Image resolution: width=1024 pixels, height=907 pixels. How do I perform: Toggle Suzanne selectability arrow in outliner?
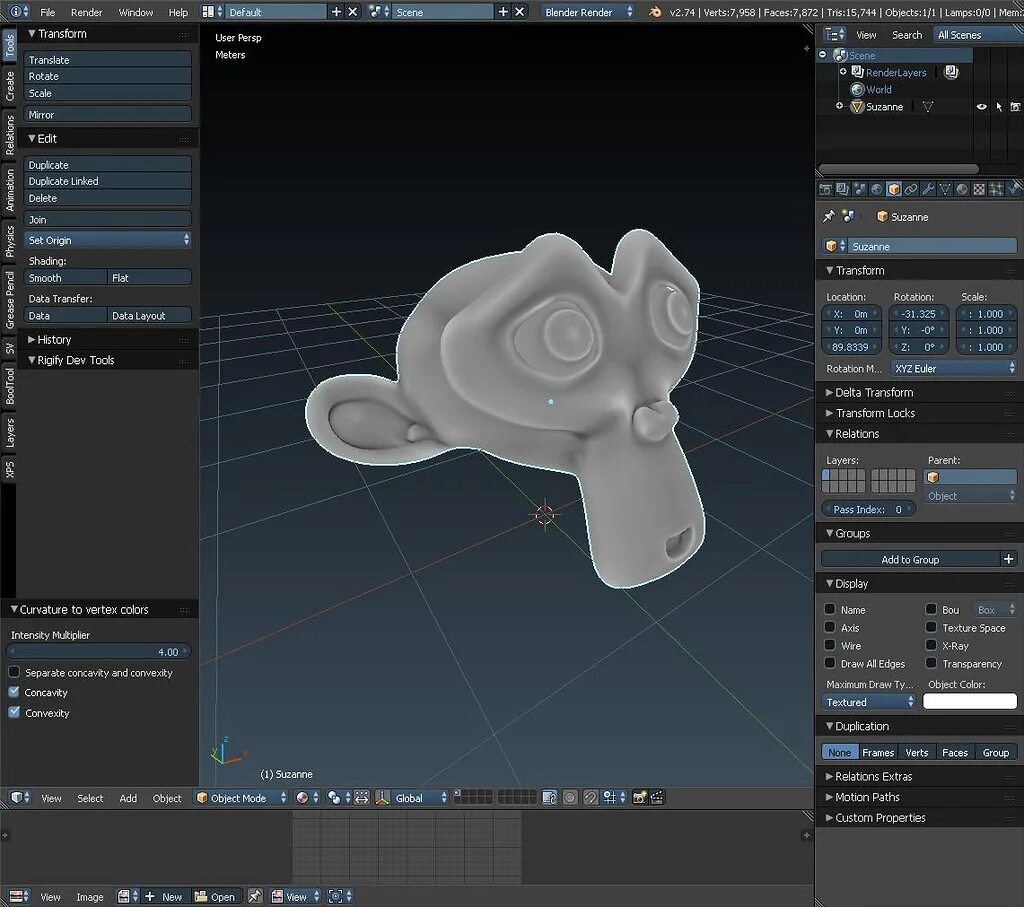pos(999,106)
